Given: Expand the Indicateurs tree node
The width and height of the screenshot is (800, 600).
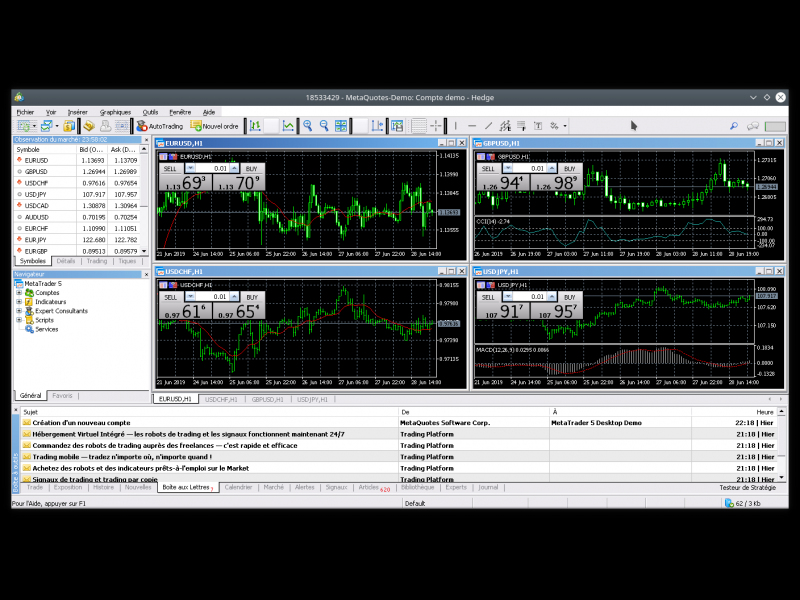Looking at the screenshot, I should pyautogui.click(x=19, y=302).
